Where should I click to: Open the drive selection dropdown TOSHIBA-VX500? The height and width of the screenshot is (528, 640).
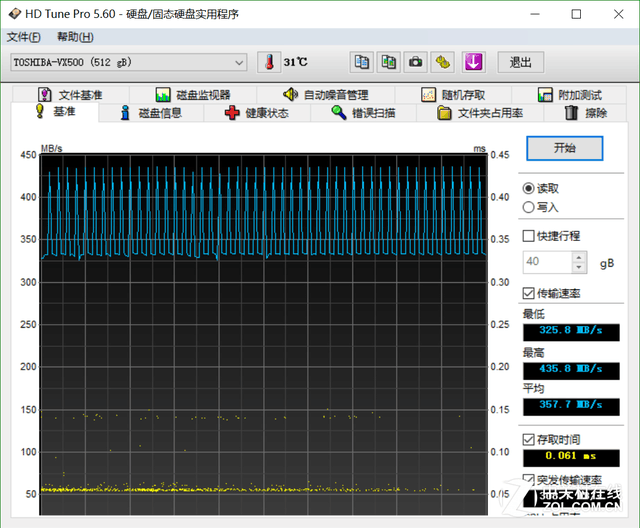tap(129, 62)
